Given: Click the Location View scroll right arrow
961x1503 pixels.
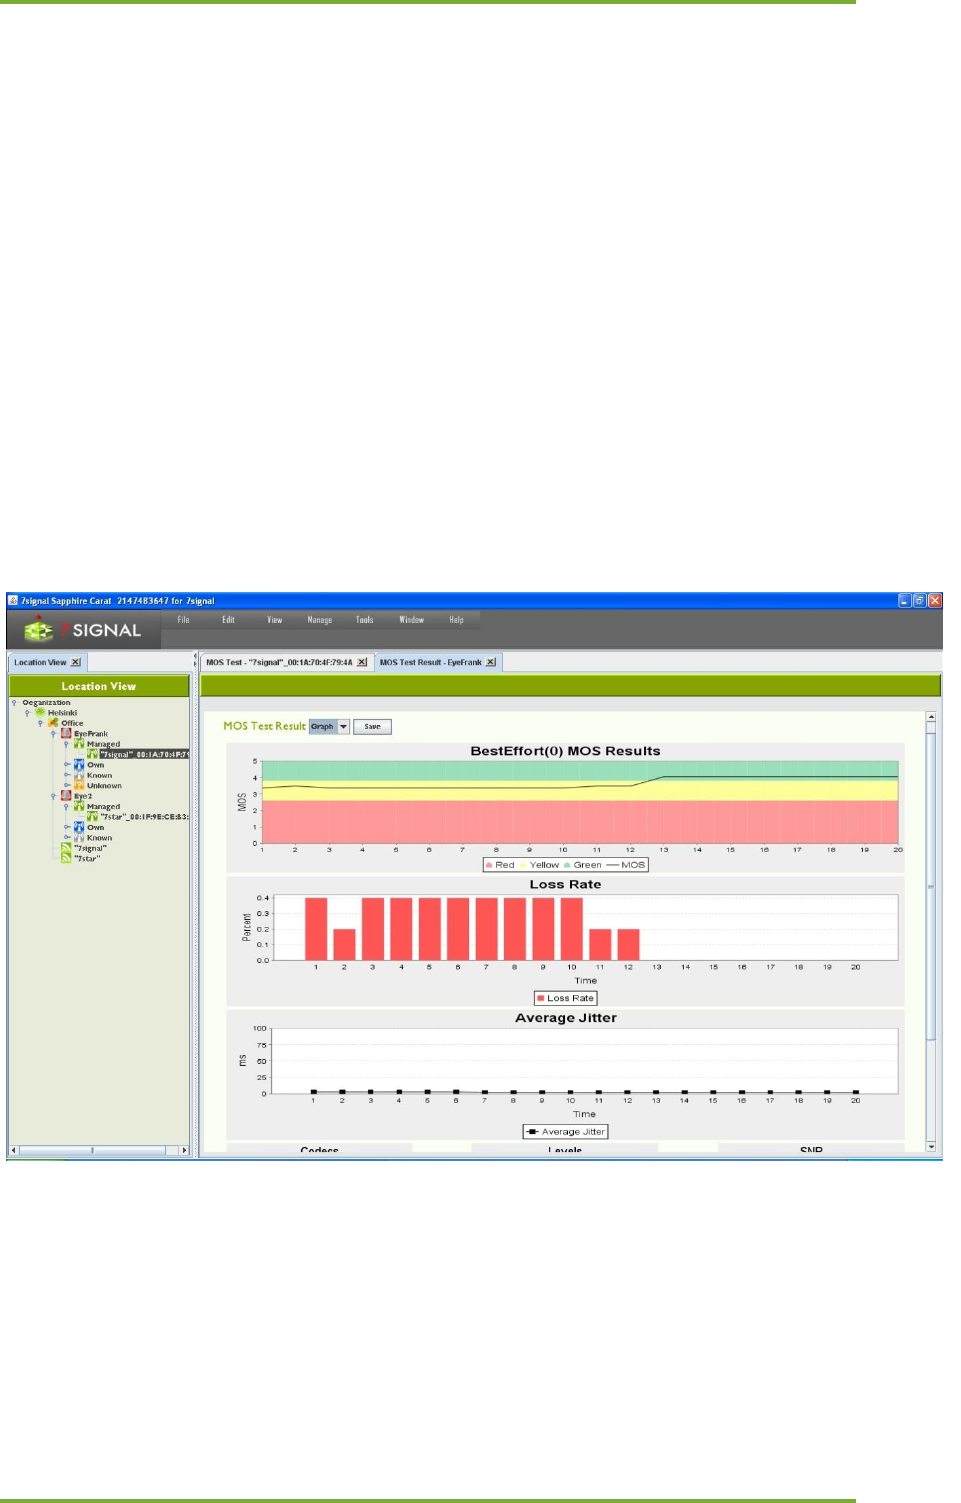Looking at the screenshot, I should pyautogui.click(x=184, y=1150).
